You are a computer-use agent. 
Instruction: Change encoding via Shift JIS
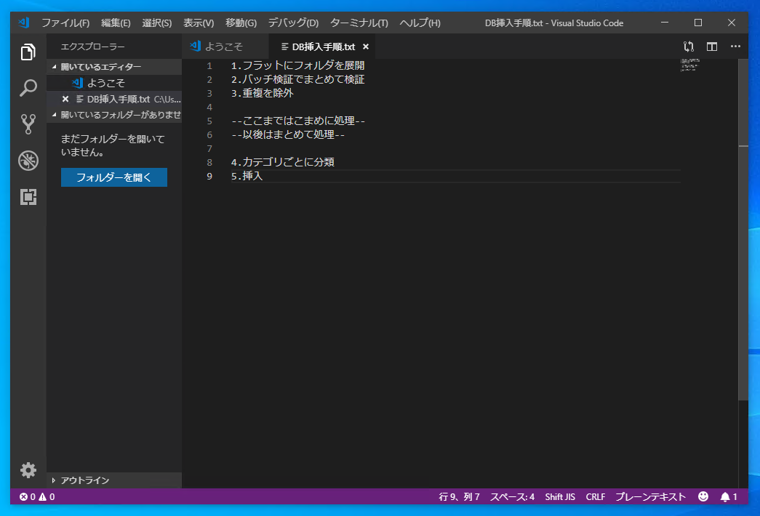pos(560,497)
